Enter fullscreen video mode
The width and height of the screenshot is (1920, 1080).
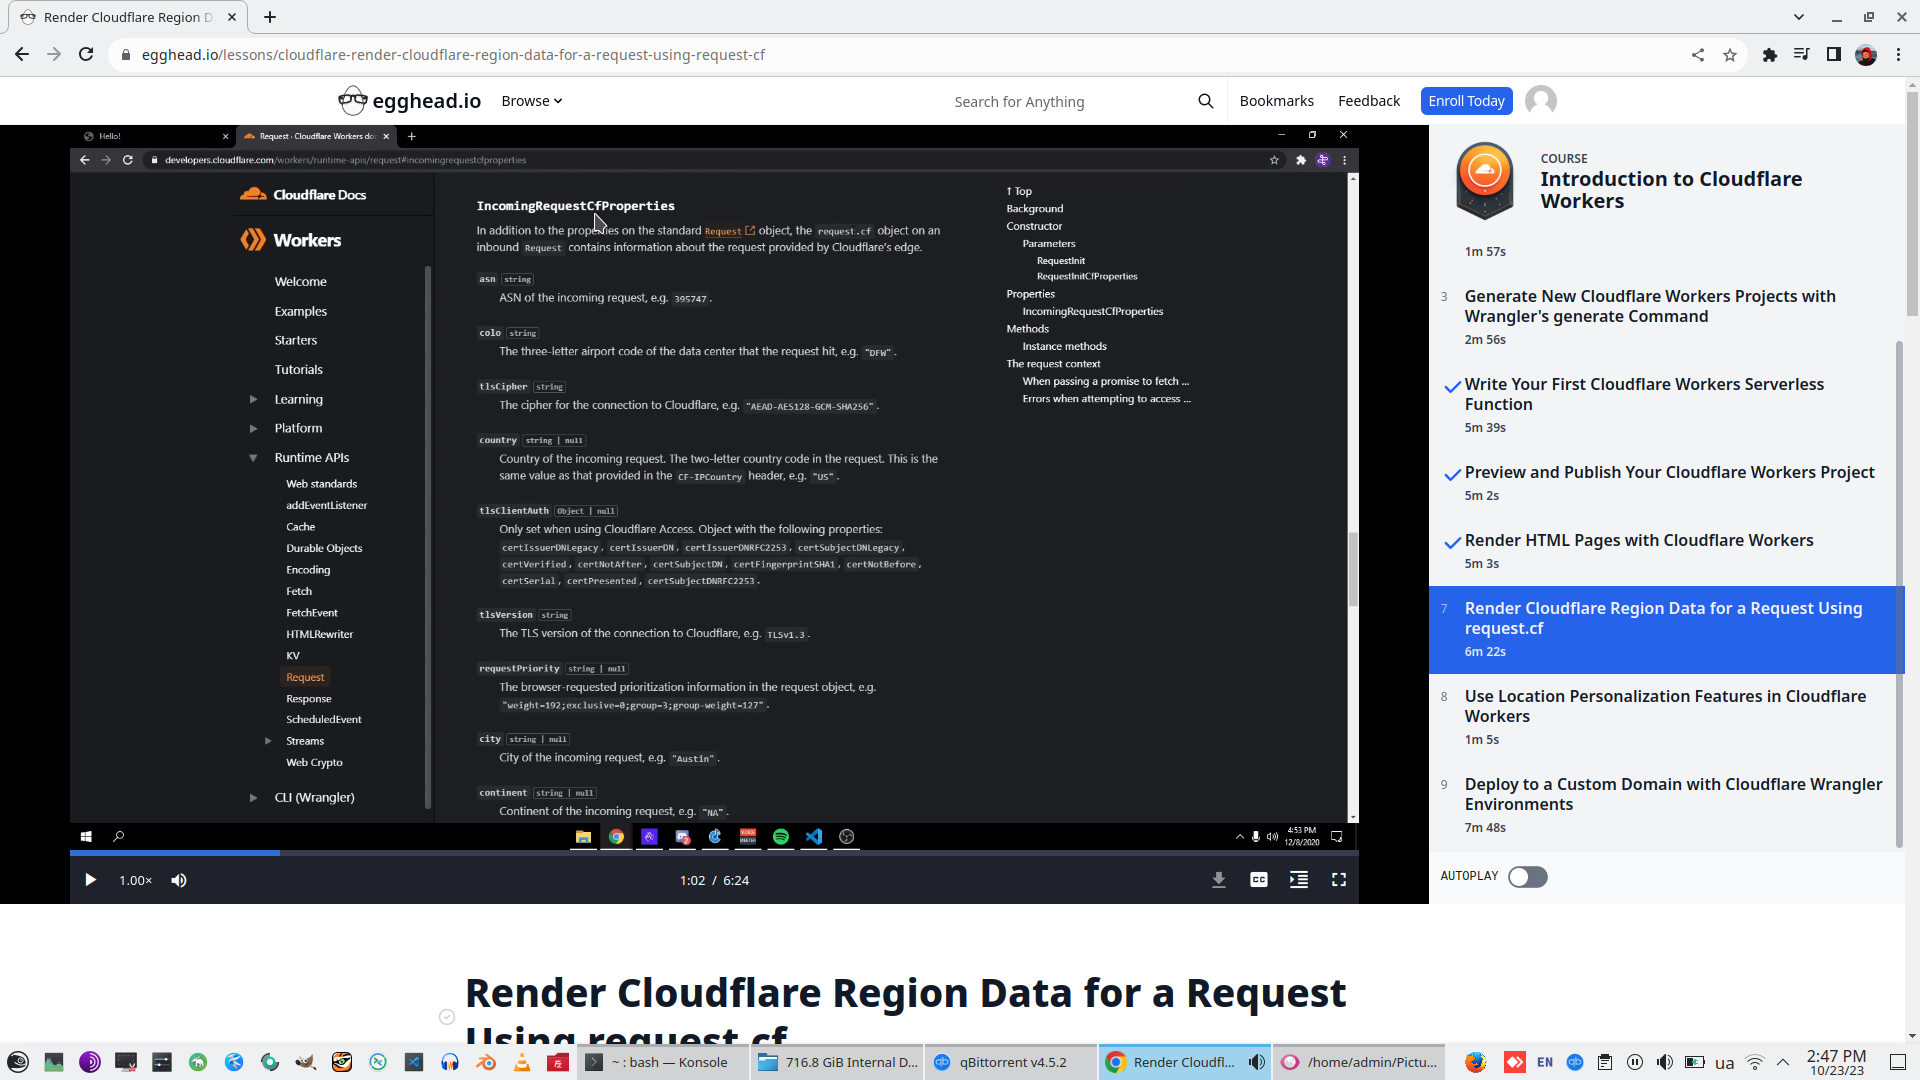(1338, 880)
